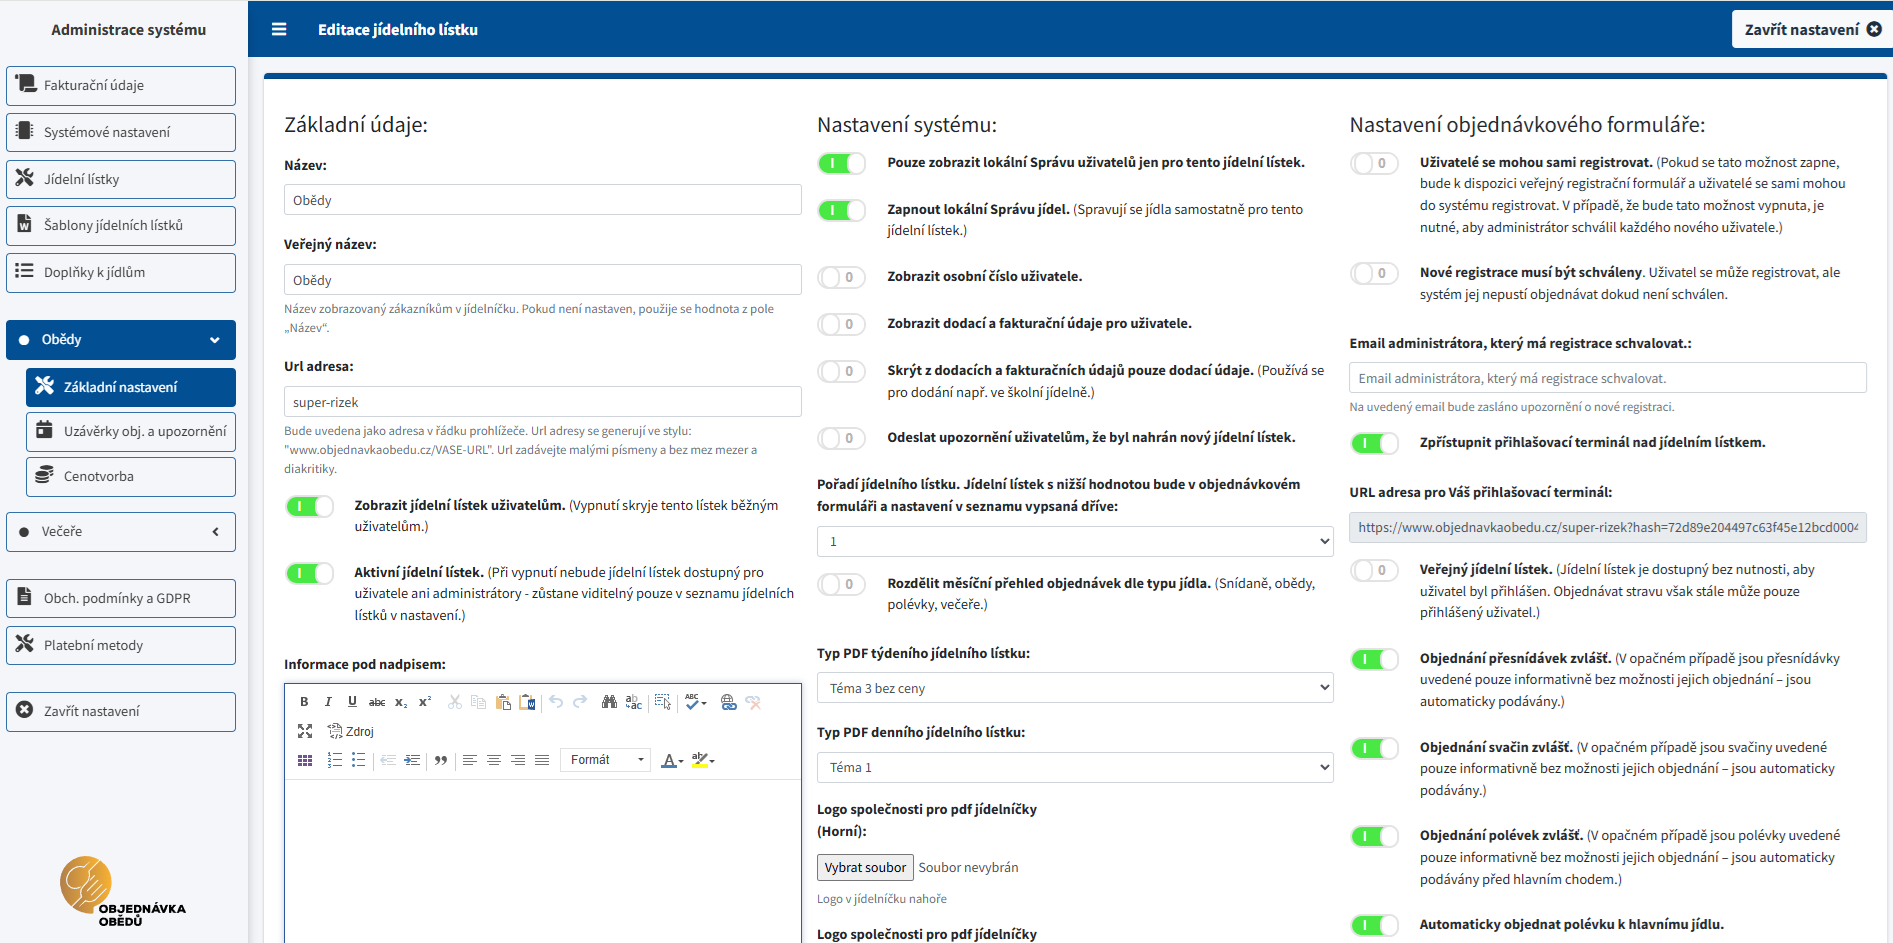Insert a block quote in the editor
Screen dimensions: 1893x943
[441, 760]
